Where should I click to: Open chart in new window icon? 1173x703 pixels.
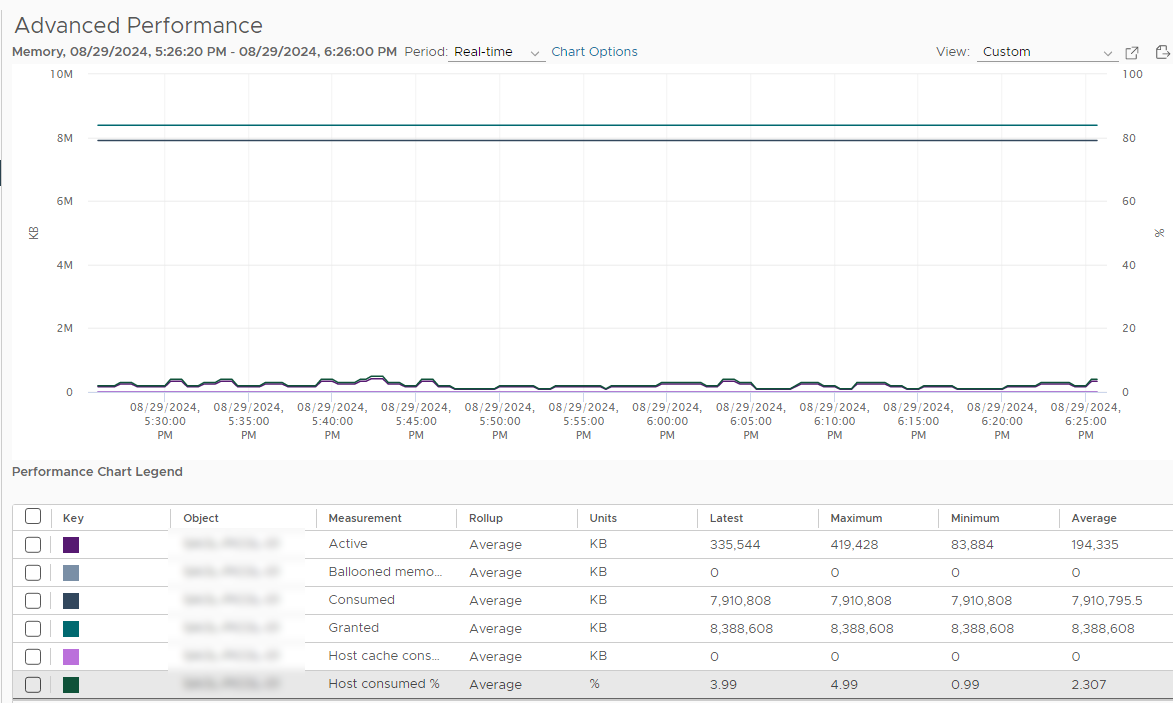tap(1132, 52)
